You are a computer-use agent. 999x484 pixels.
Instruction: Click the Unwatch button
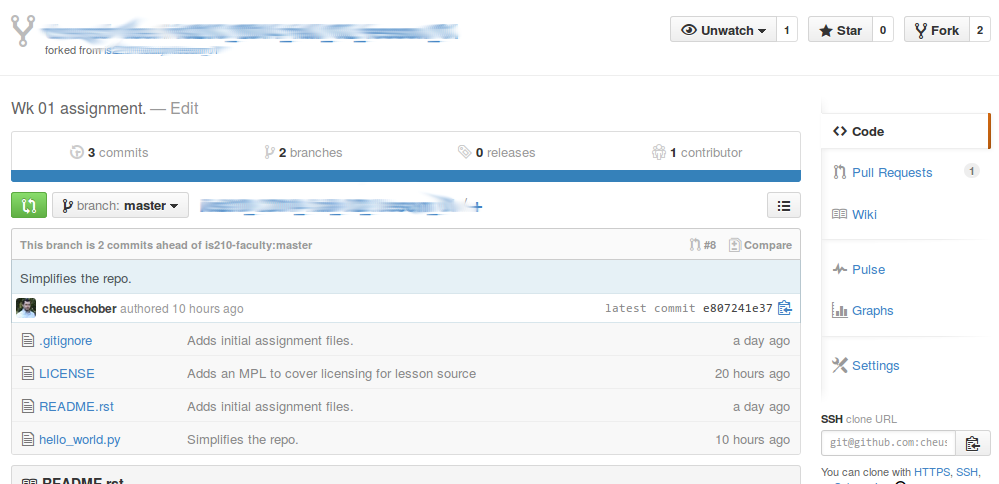tap(723, 30)
